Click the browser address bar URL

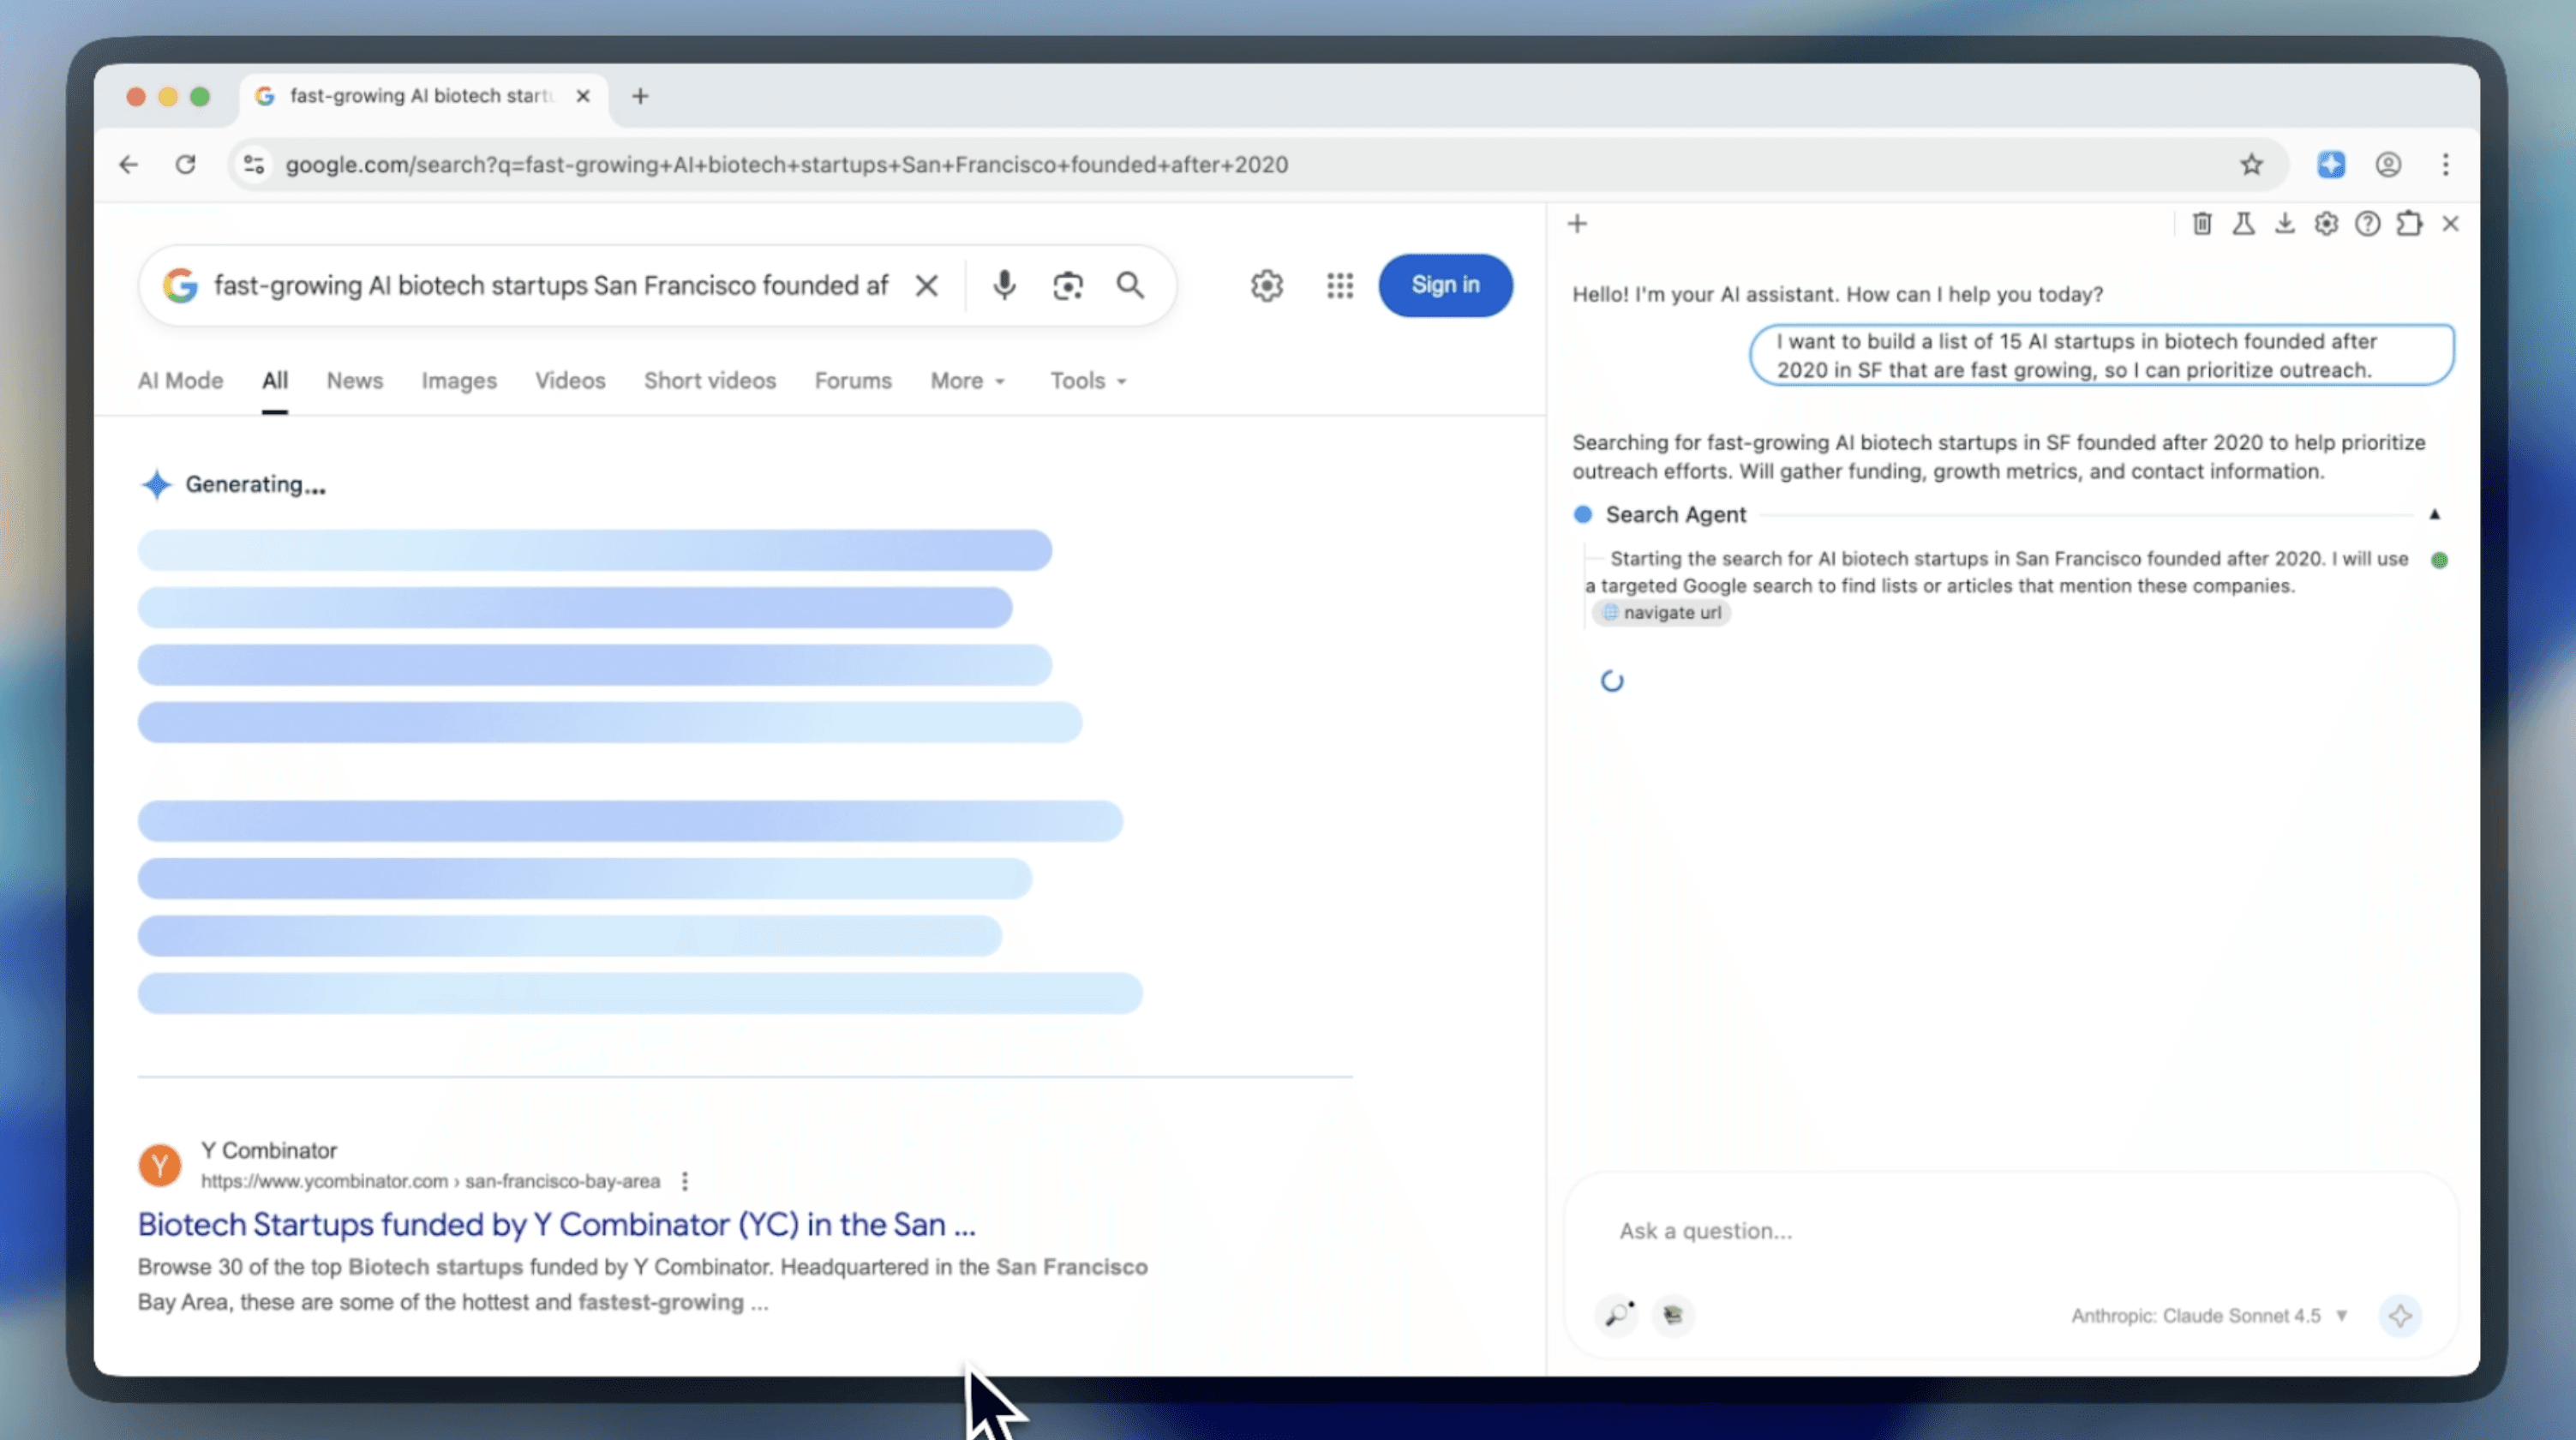tap(786, 164)
